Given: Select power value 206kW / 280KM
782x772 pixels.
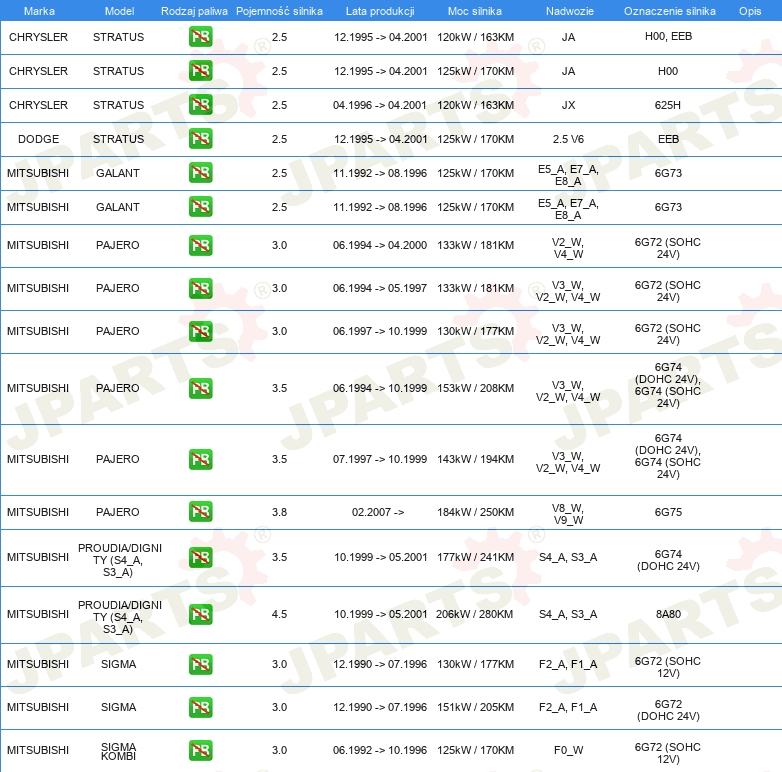Looking at the screenshot, I should 474,614.
